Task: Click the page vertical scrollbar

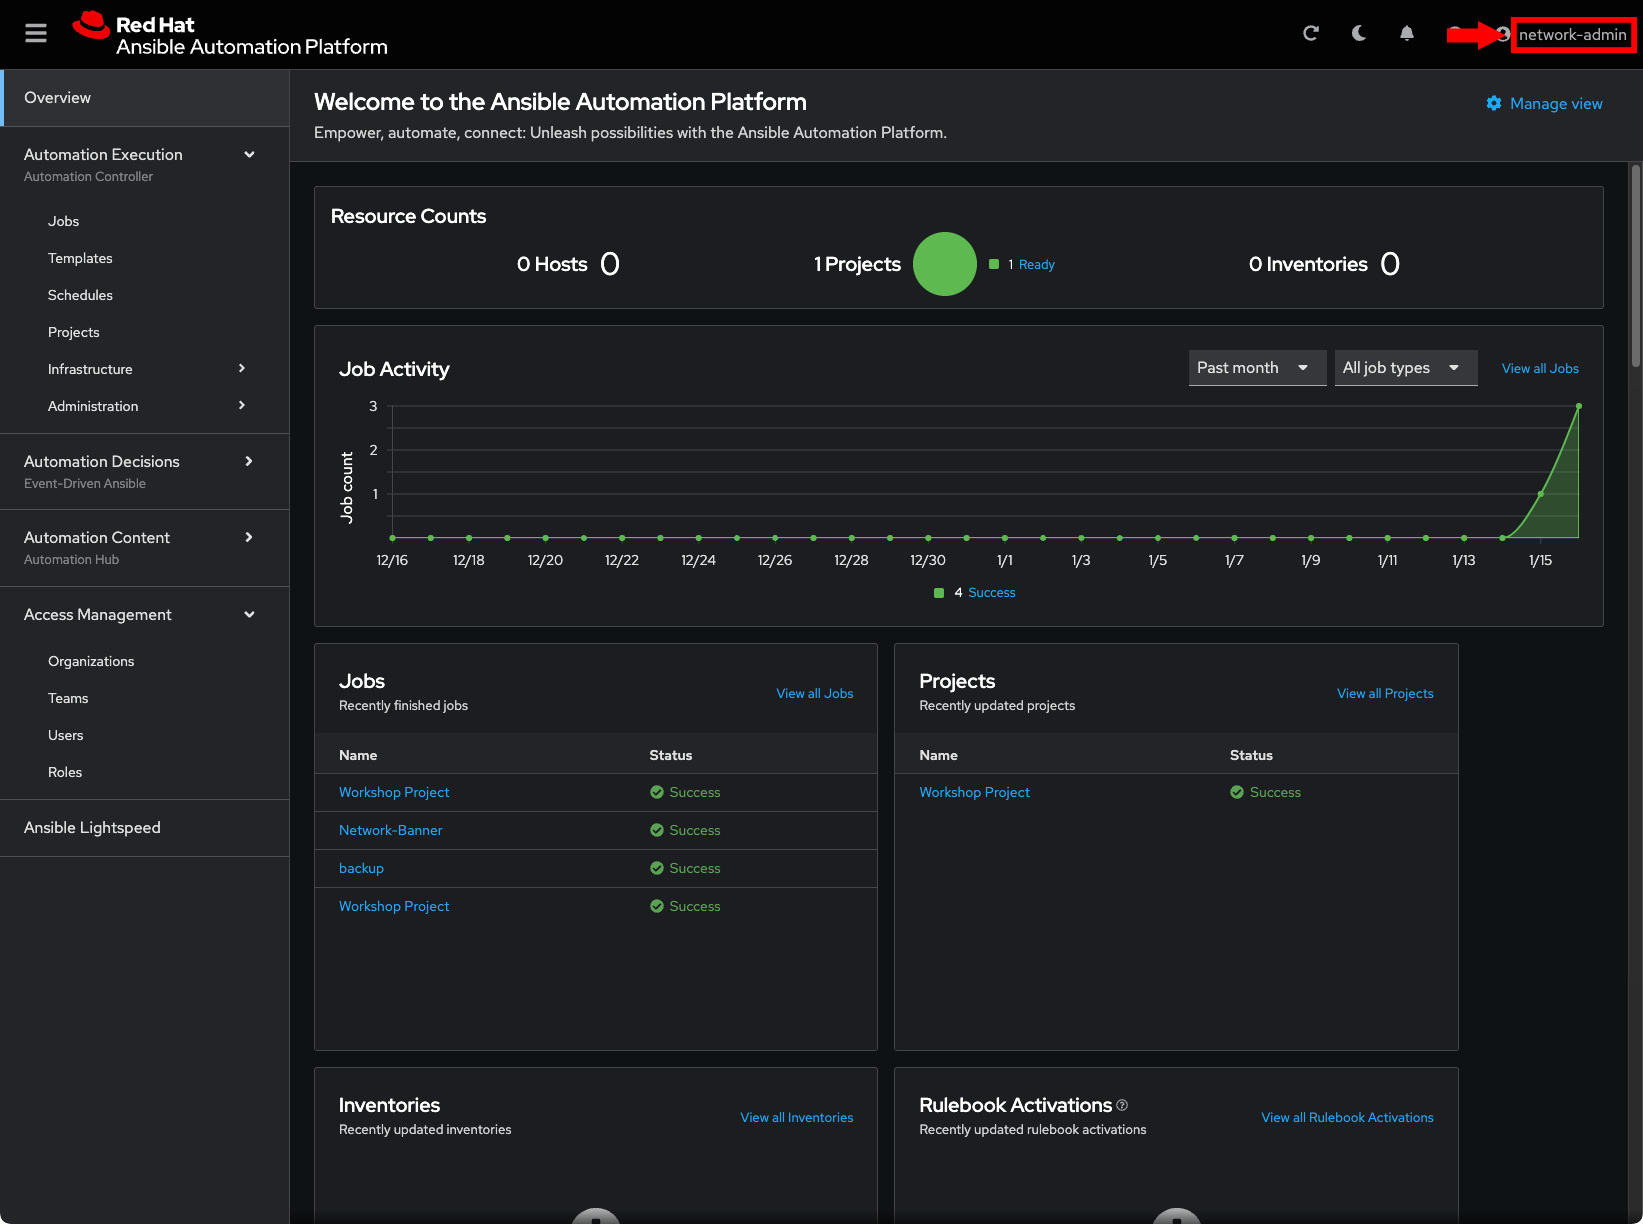Action: [x=1636, y=266]
